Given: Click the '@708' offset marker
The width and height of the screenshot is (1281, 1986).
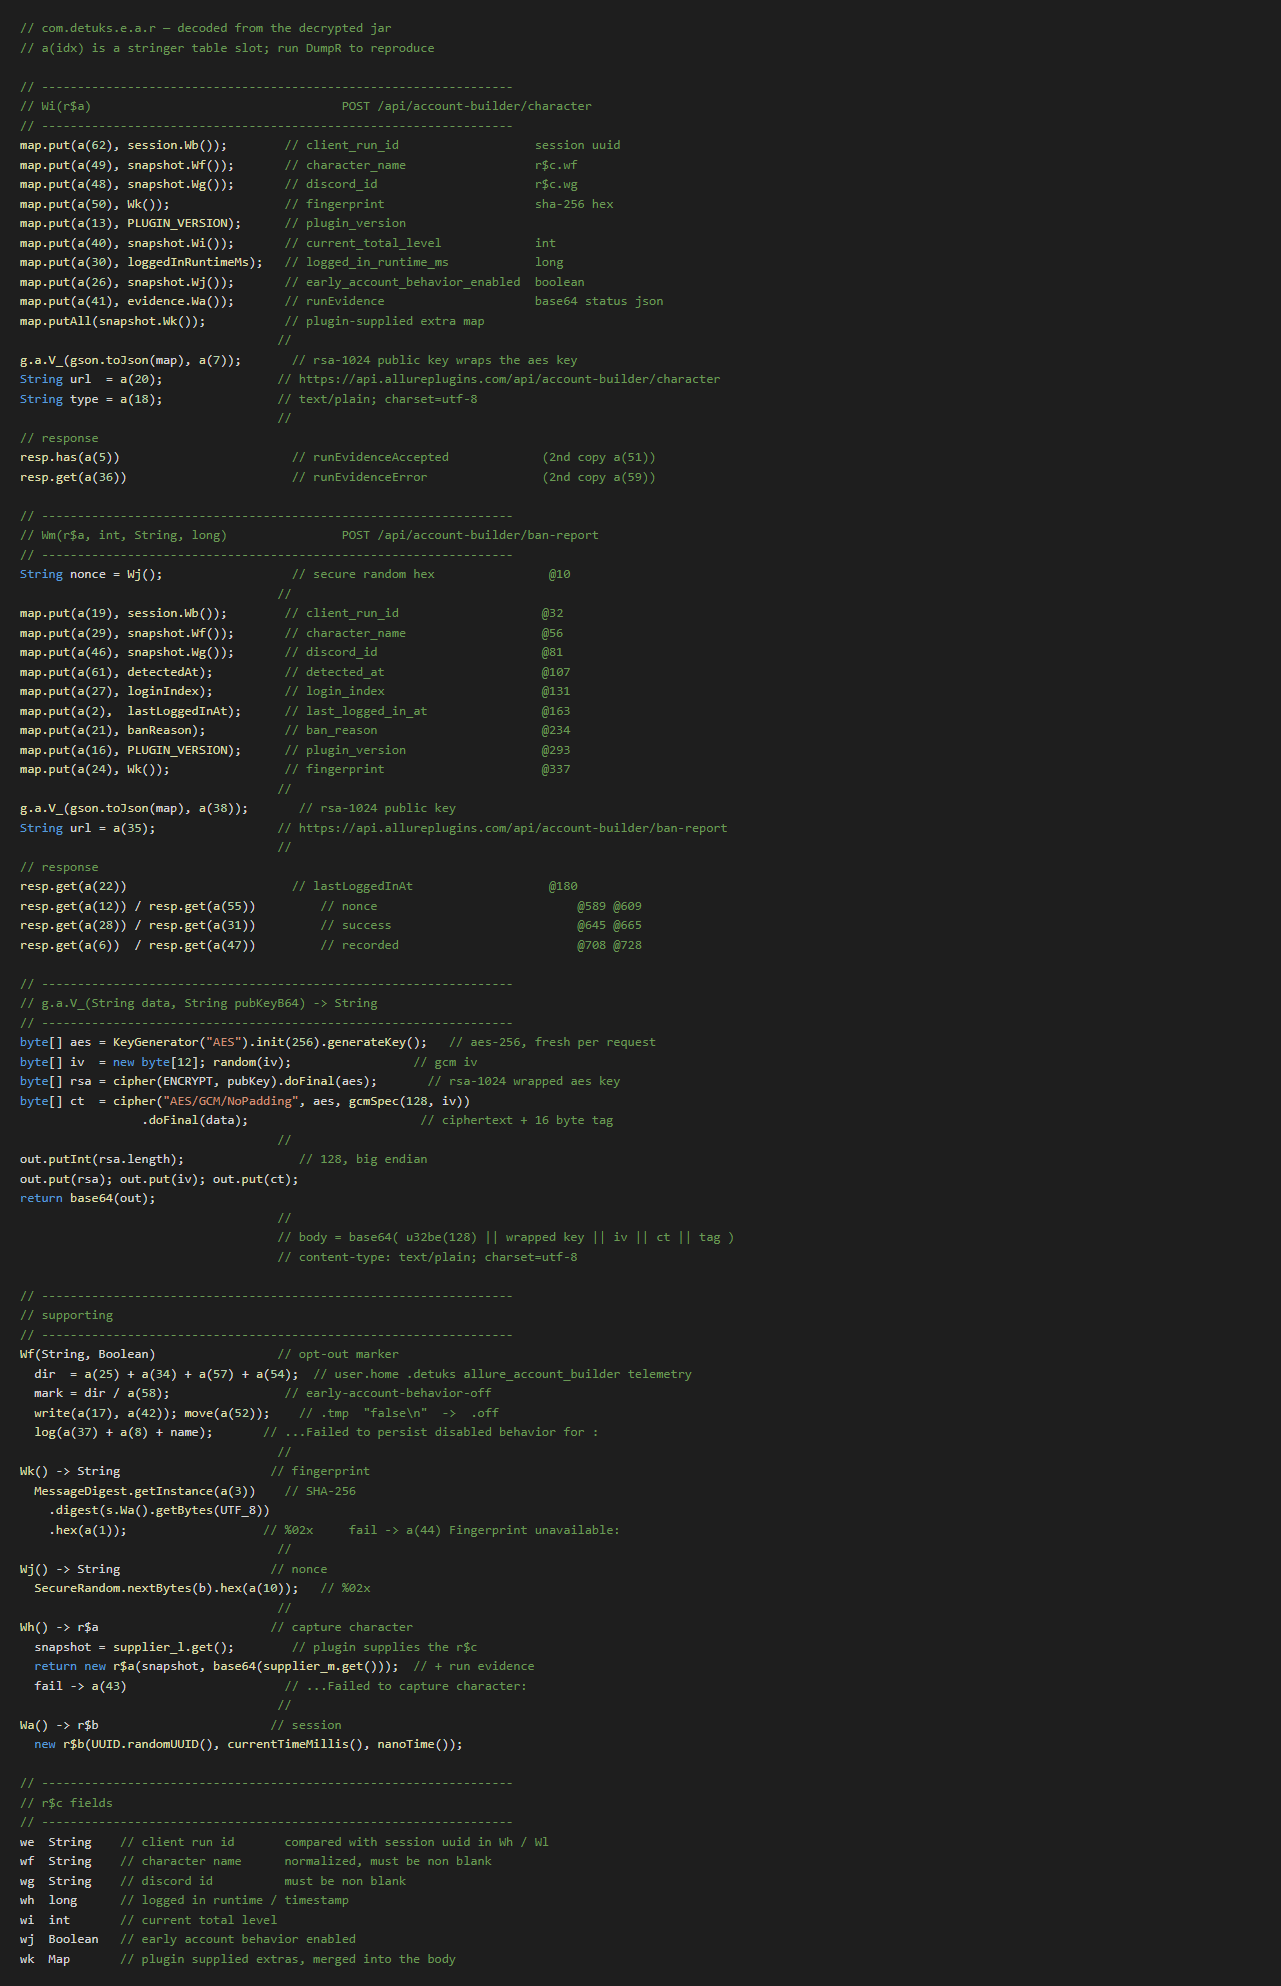Looking at the screenshot, I should 592,945.
